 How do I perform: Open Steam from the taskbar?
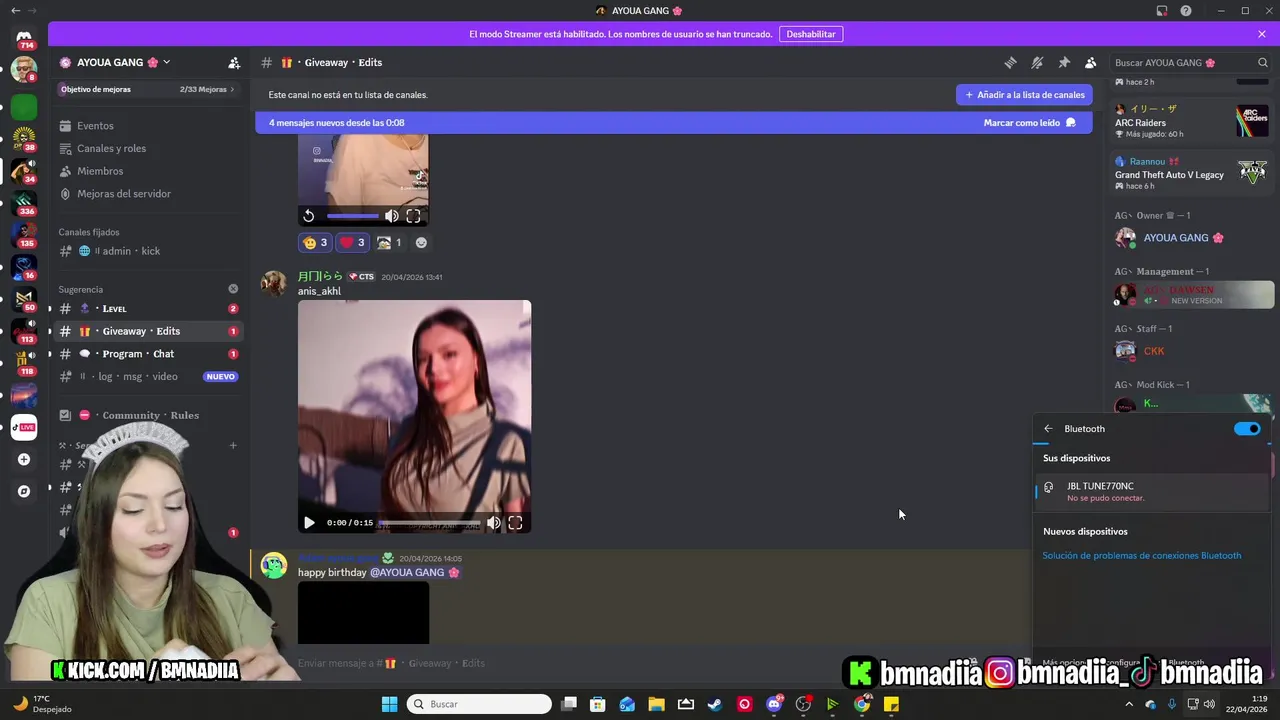[715, 704]
